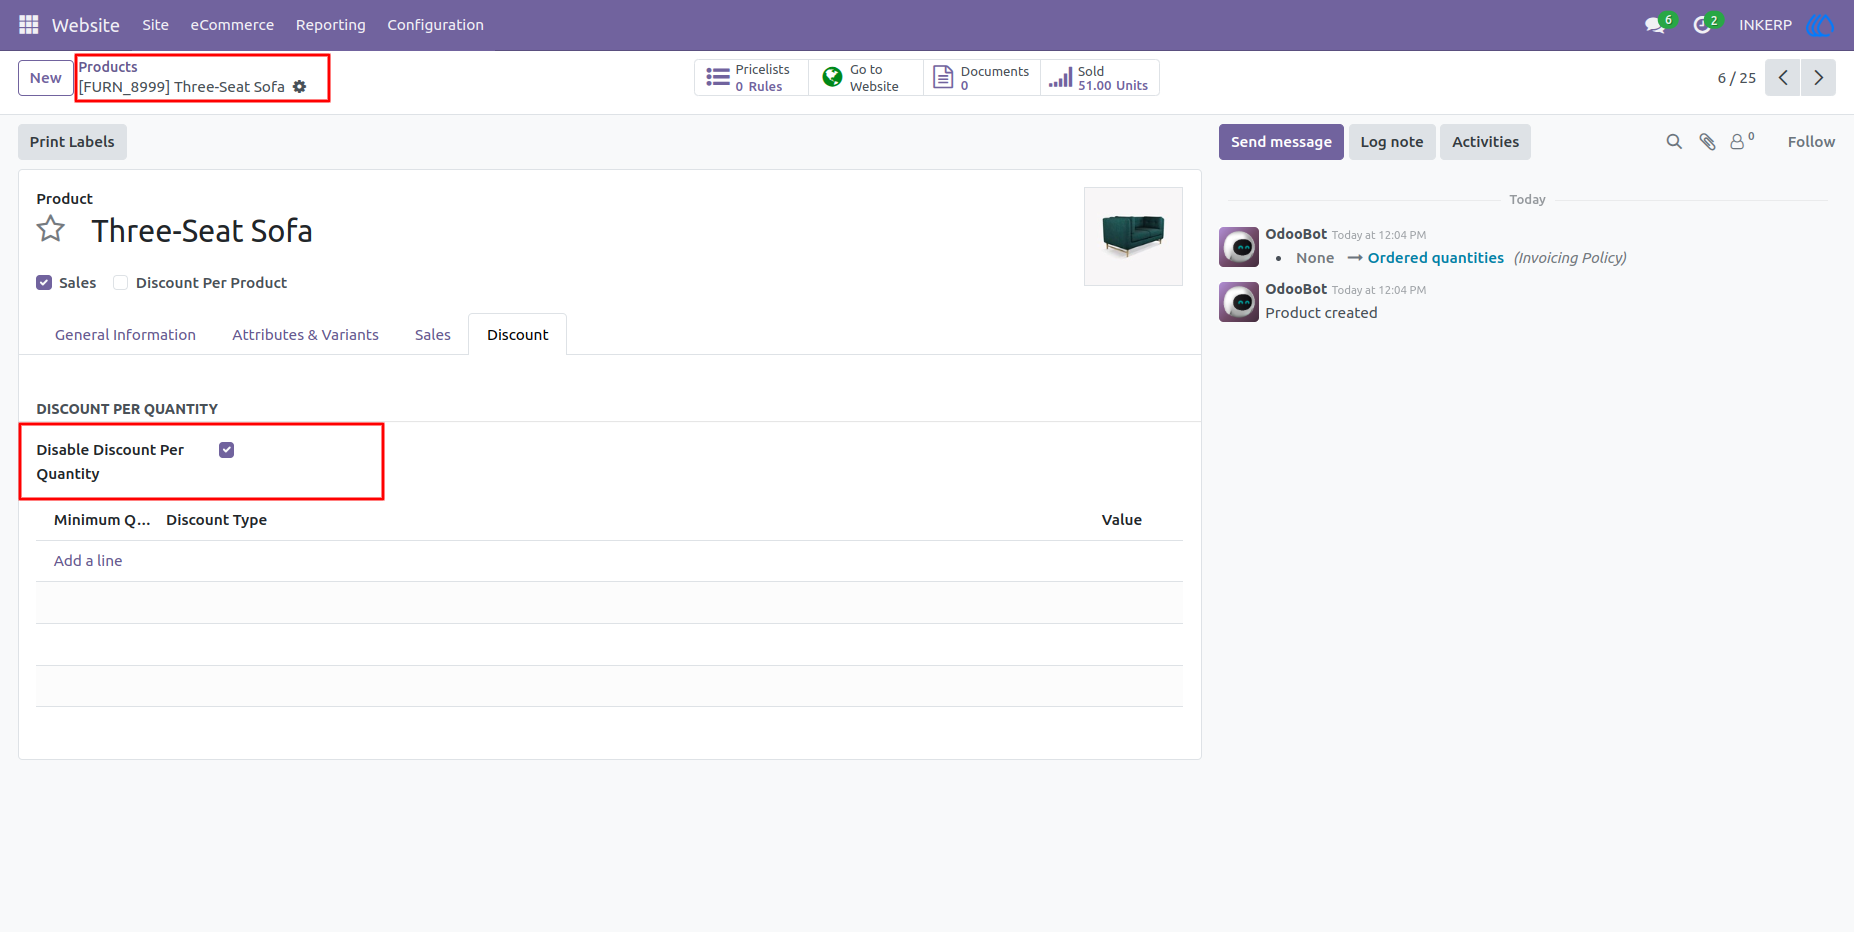The width and height of the screenshot is (1854, 932).
Task: Uncheck Disable Discount Per Quantity checkbox
Action: click(227, 450)
